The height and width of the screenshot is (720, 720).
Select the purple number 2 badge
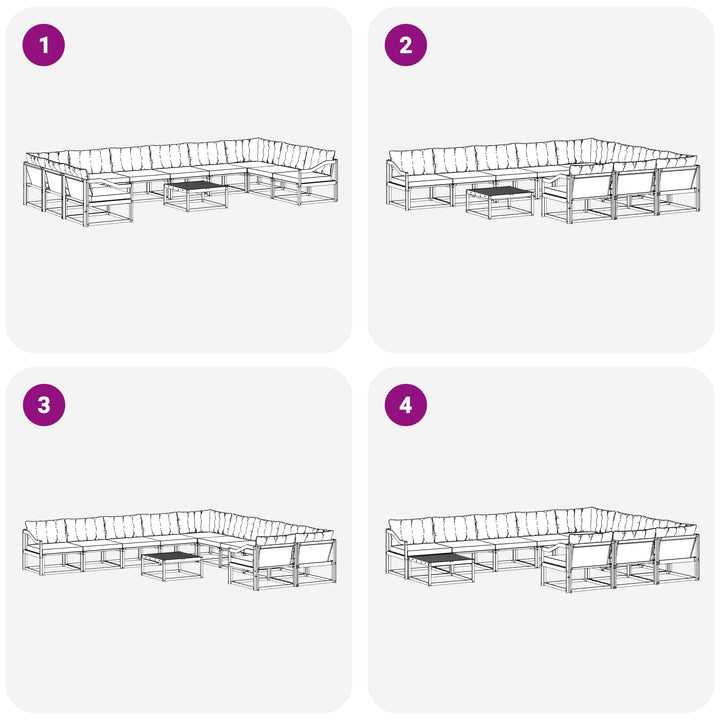click(405, 45)
